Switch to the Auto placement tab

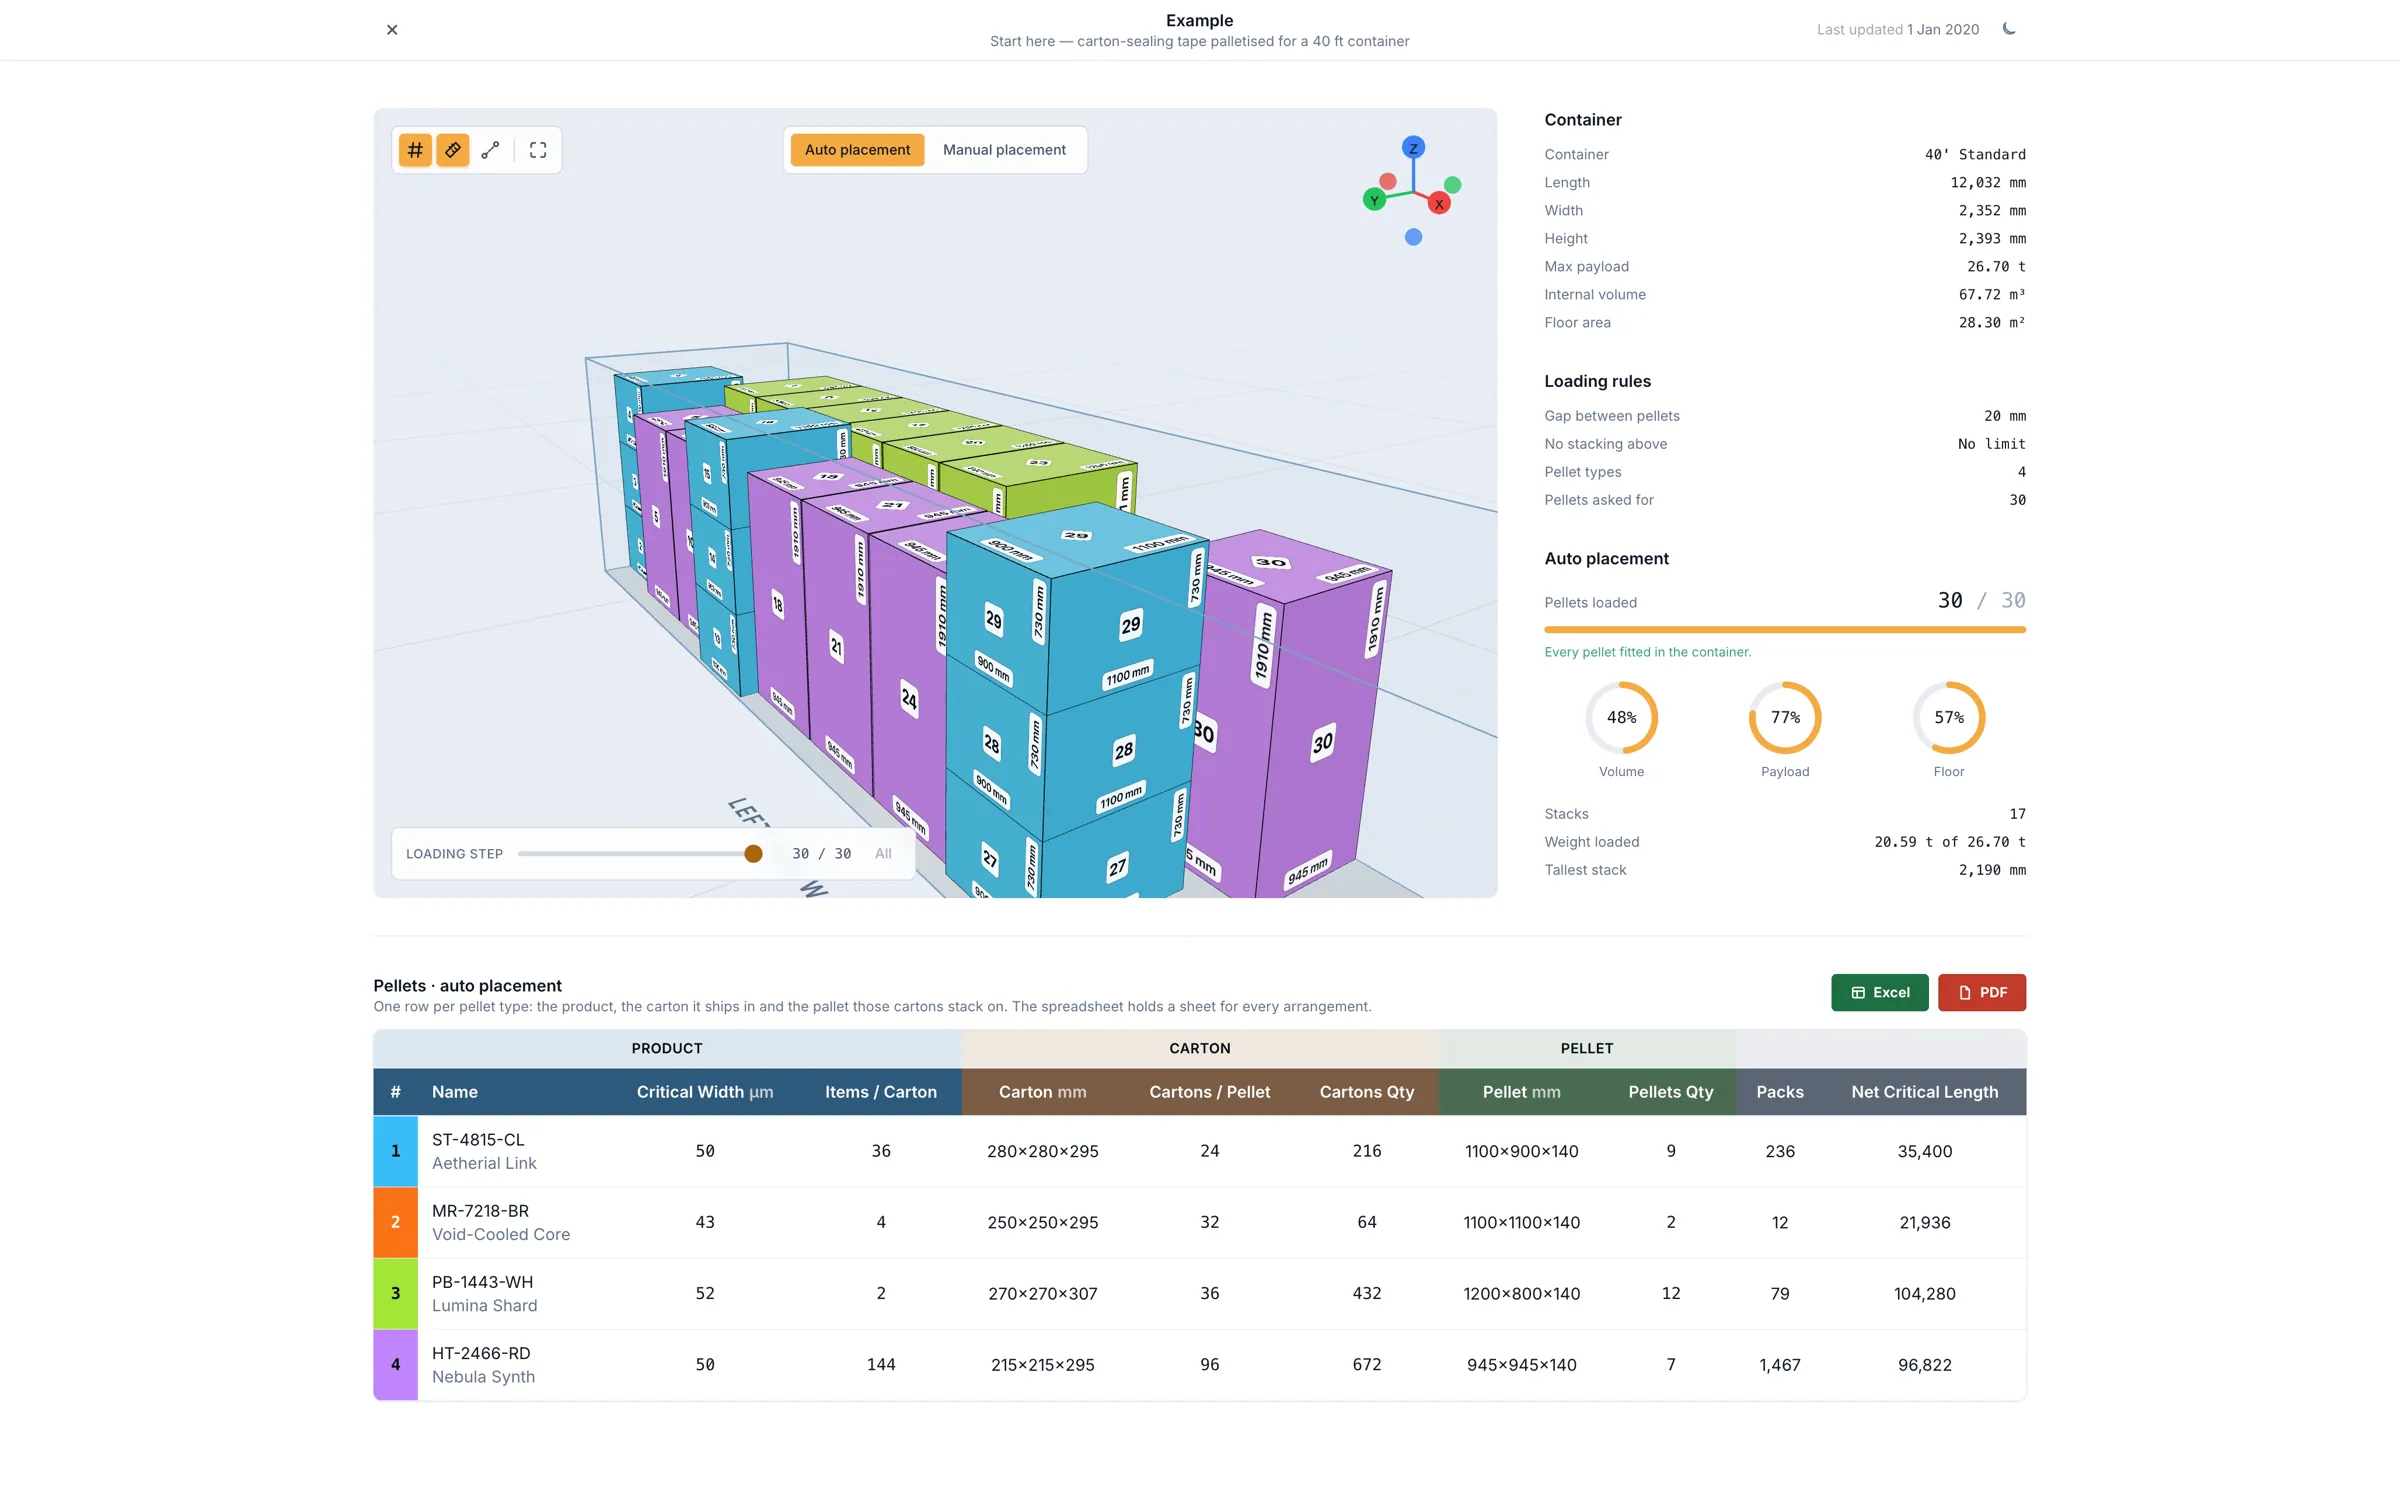click(857, 150)
